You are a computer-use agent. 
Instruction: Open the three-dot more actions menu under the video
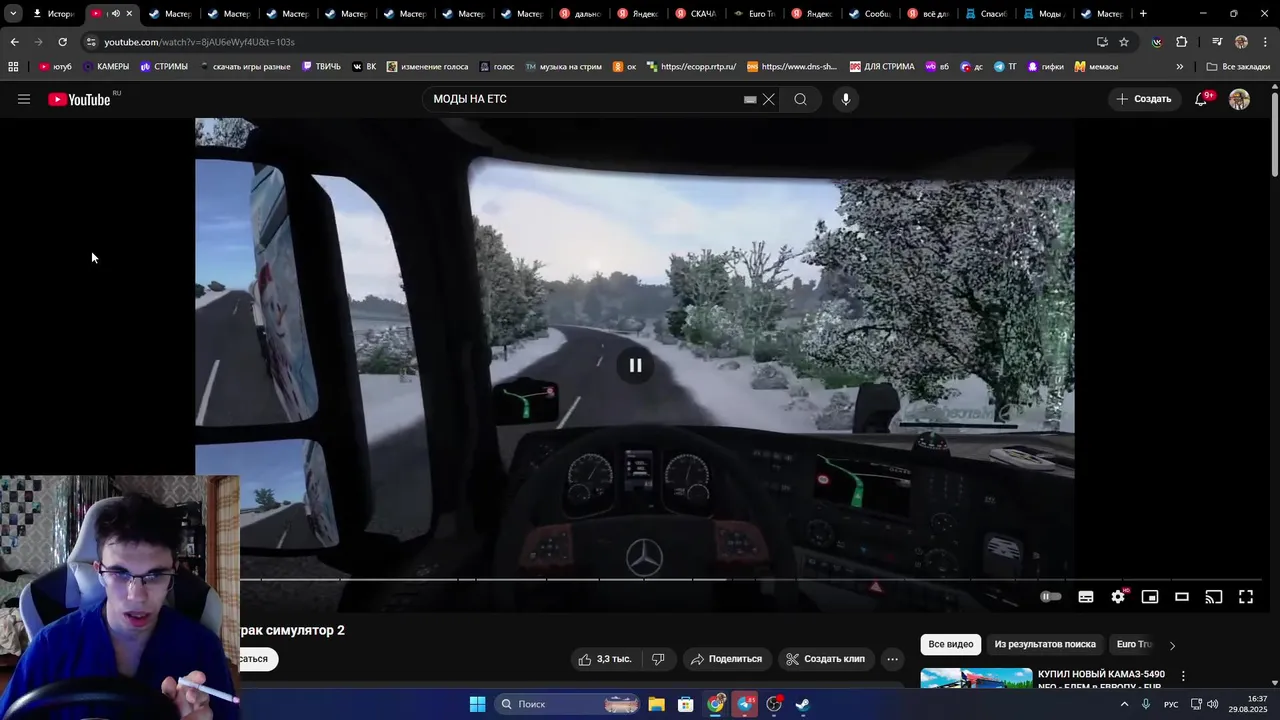click(x=892, y=659)
